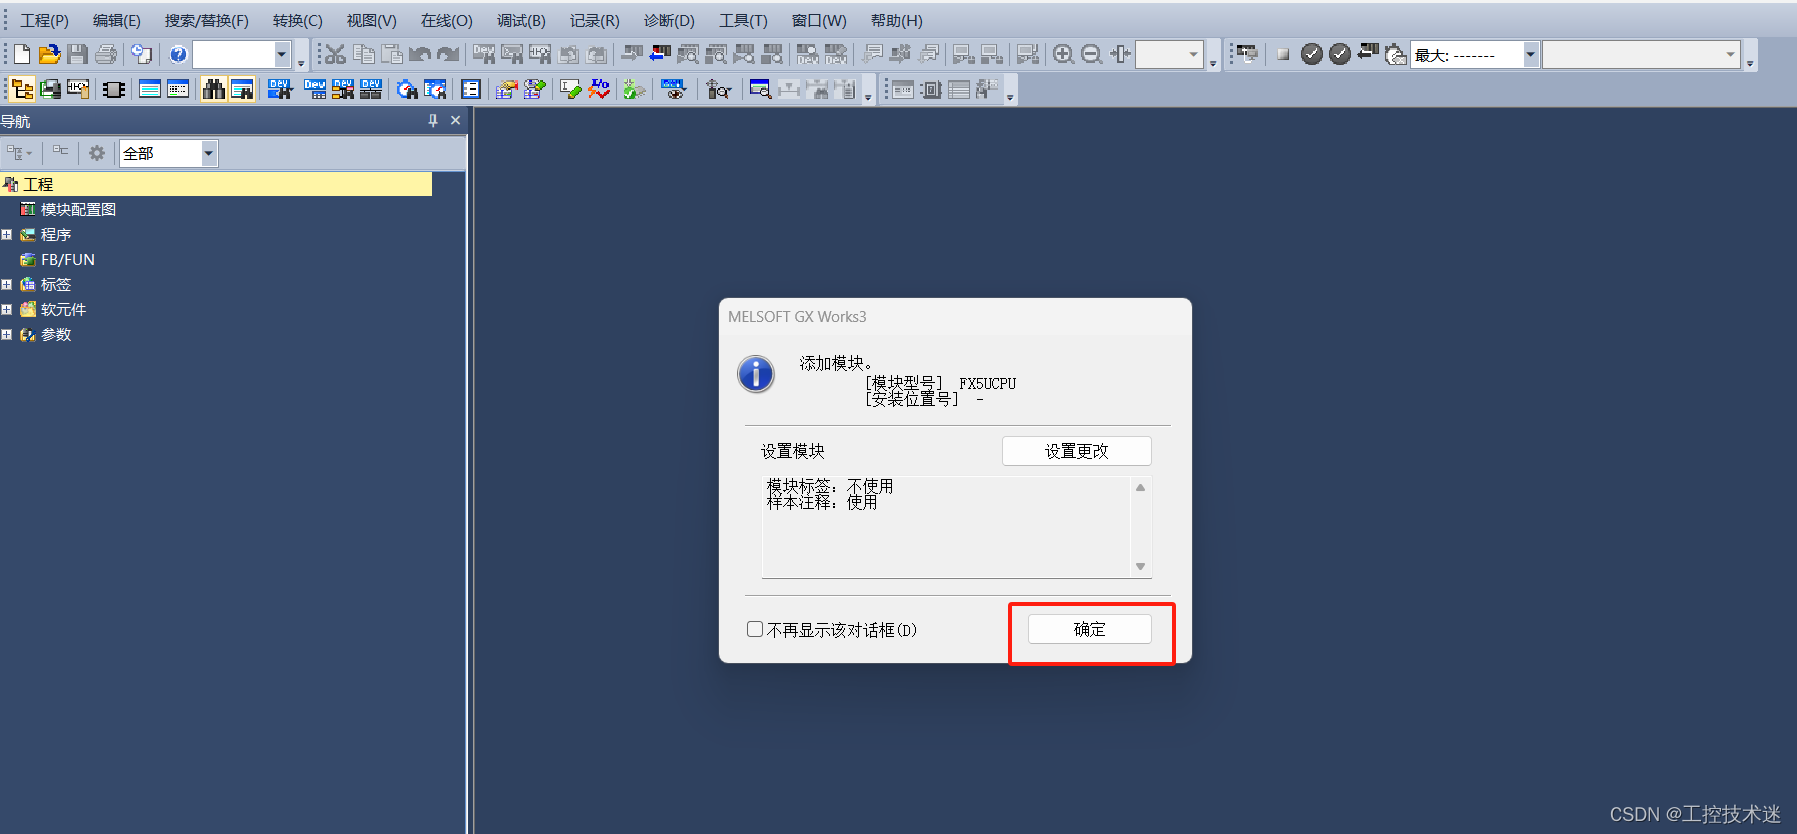Screen dimensions: 1797x834
Task: Click the first dark check mark circle icon
Action: click(1312, 54)
